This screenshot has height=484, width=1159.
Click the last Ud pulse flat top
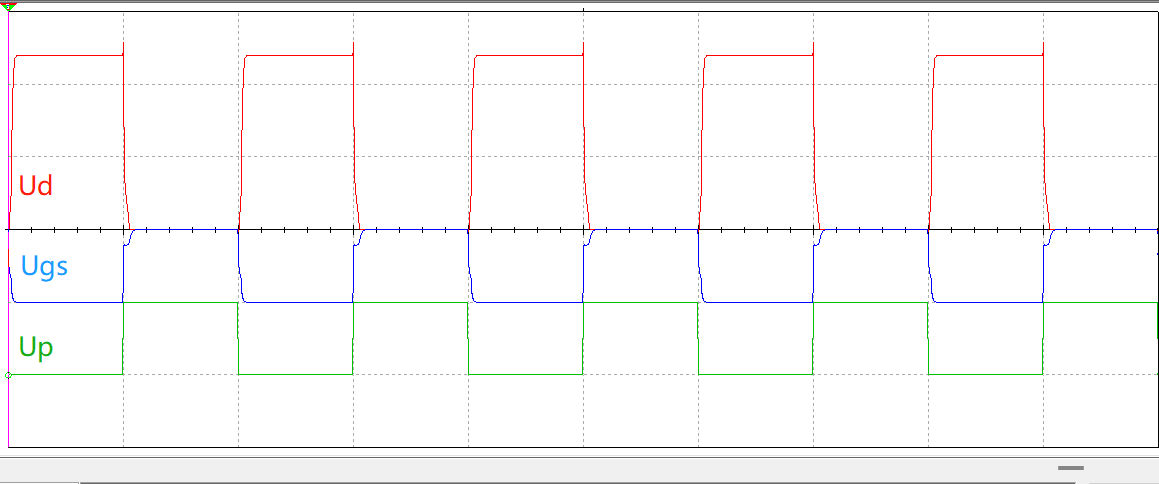click(x=988, y=55)
